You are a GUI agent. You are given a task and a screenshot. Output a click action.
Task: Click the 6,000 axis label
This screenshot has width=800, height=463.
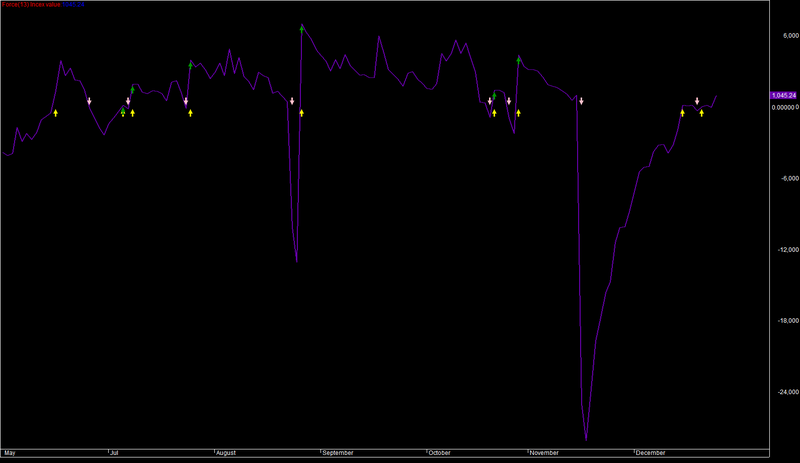791,36
